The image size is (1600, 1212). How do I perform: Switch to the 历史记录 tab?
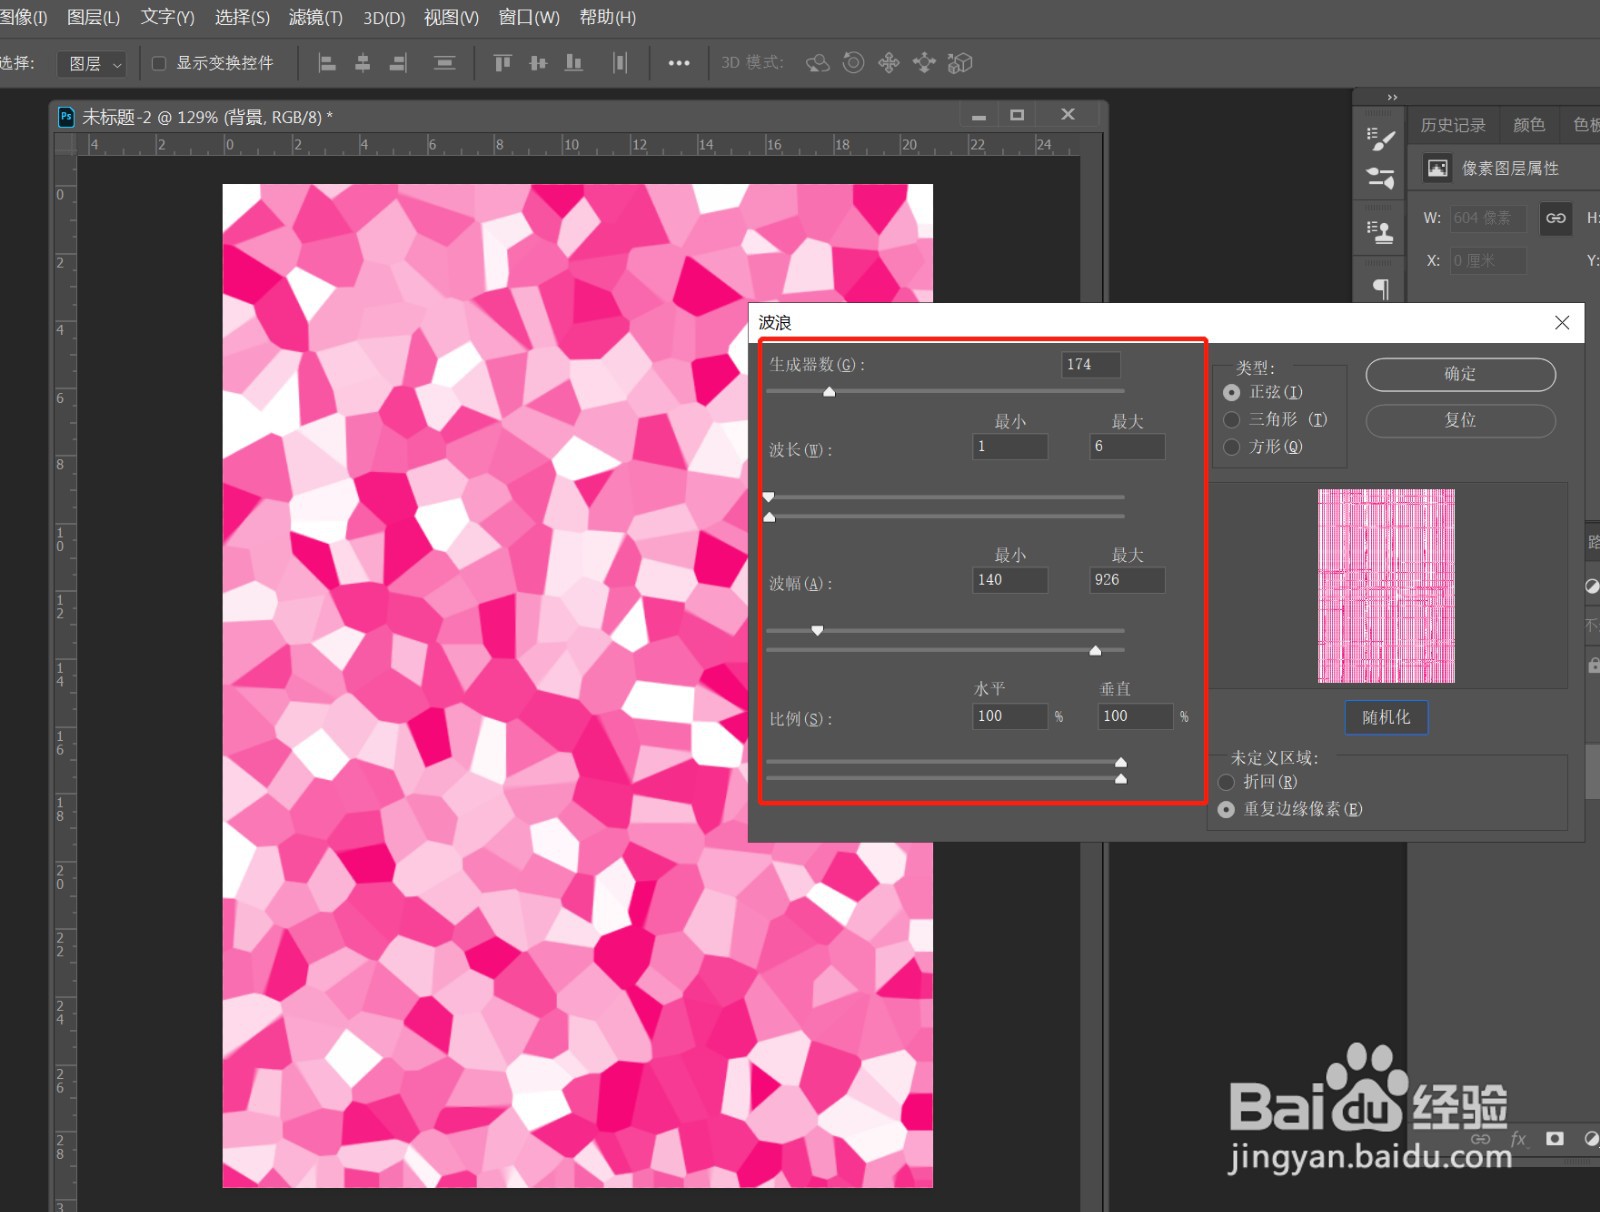pos(1452,125)
